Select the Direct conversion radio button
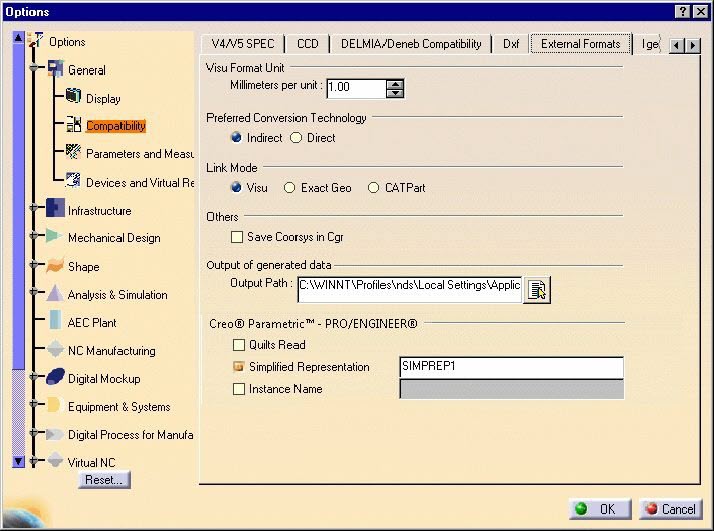714x531 pixels. [296, 138]
